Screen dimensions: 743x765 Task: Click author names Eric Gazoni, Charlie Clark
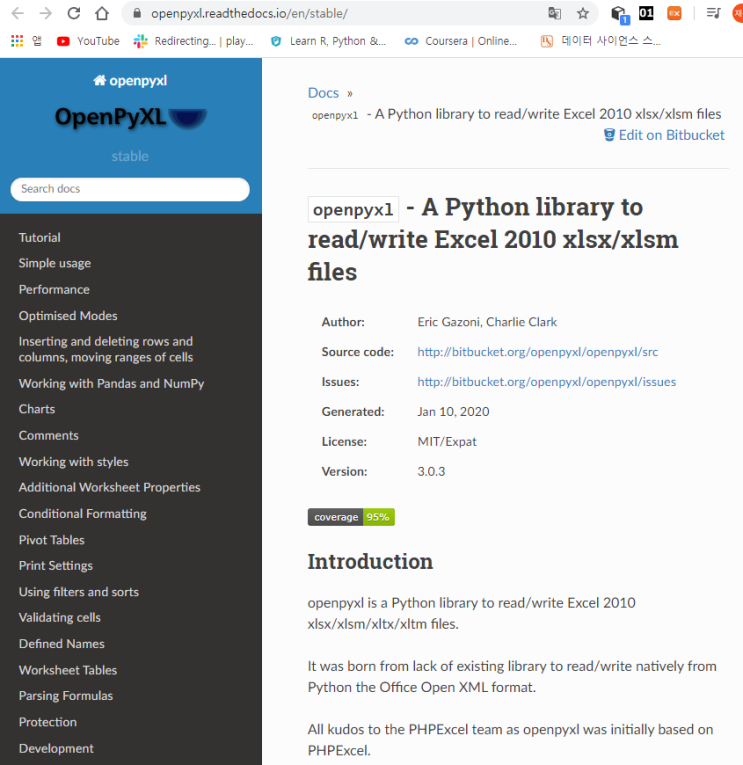(487, 322)
